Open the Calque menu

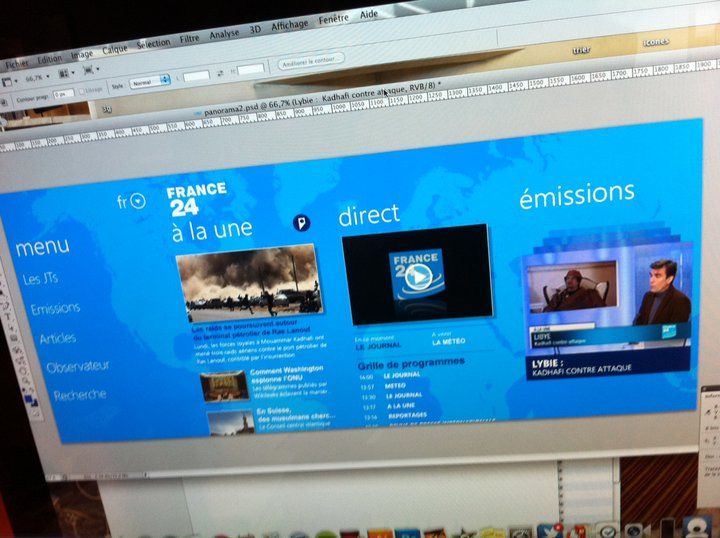115,49
